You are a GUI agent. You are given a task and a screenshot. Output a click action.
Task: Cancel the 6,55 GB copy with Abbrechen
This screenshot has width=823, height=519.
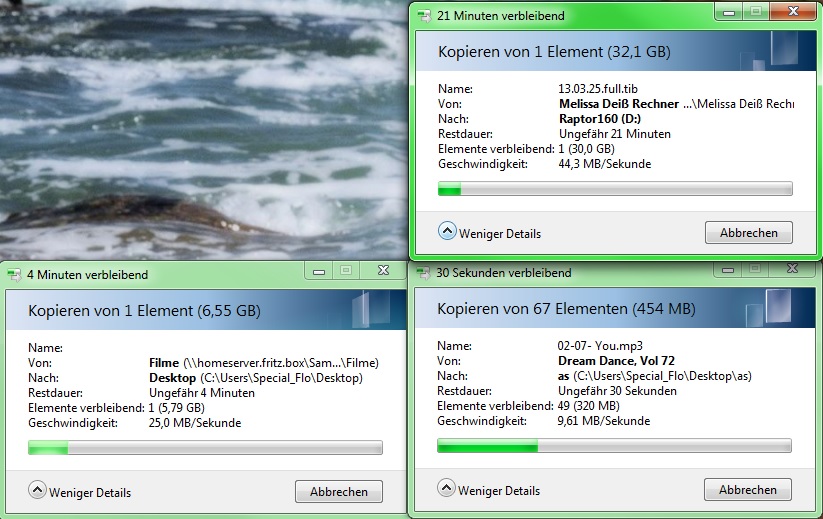pos(339,492)
